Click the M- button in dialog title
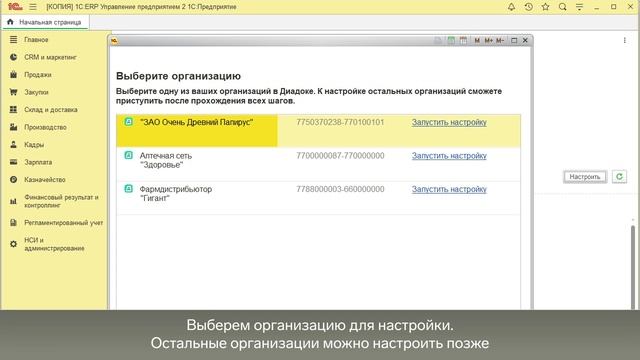Screen dimensions: 640x360 pyautogui.click(x=500, y=40)
